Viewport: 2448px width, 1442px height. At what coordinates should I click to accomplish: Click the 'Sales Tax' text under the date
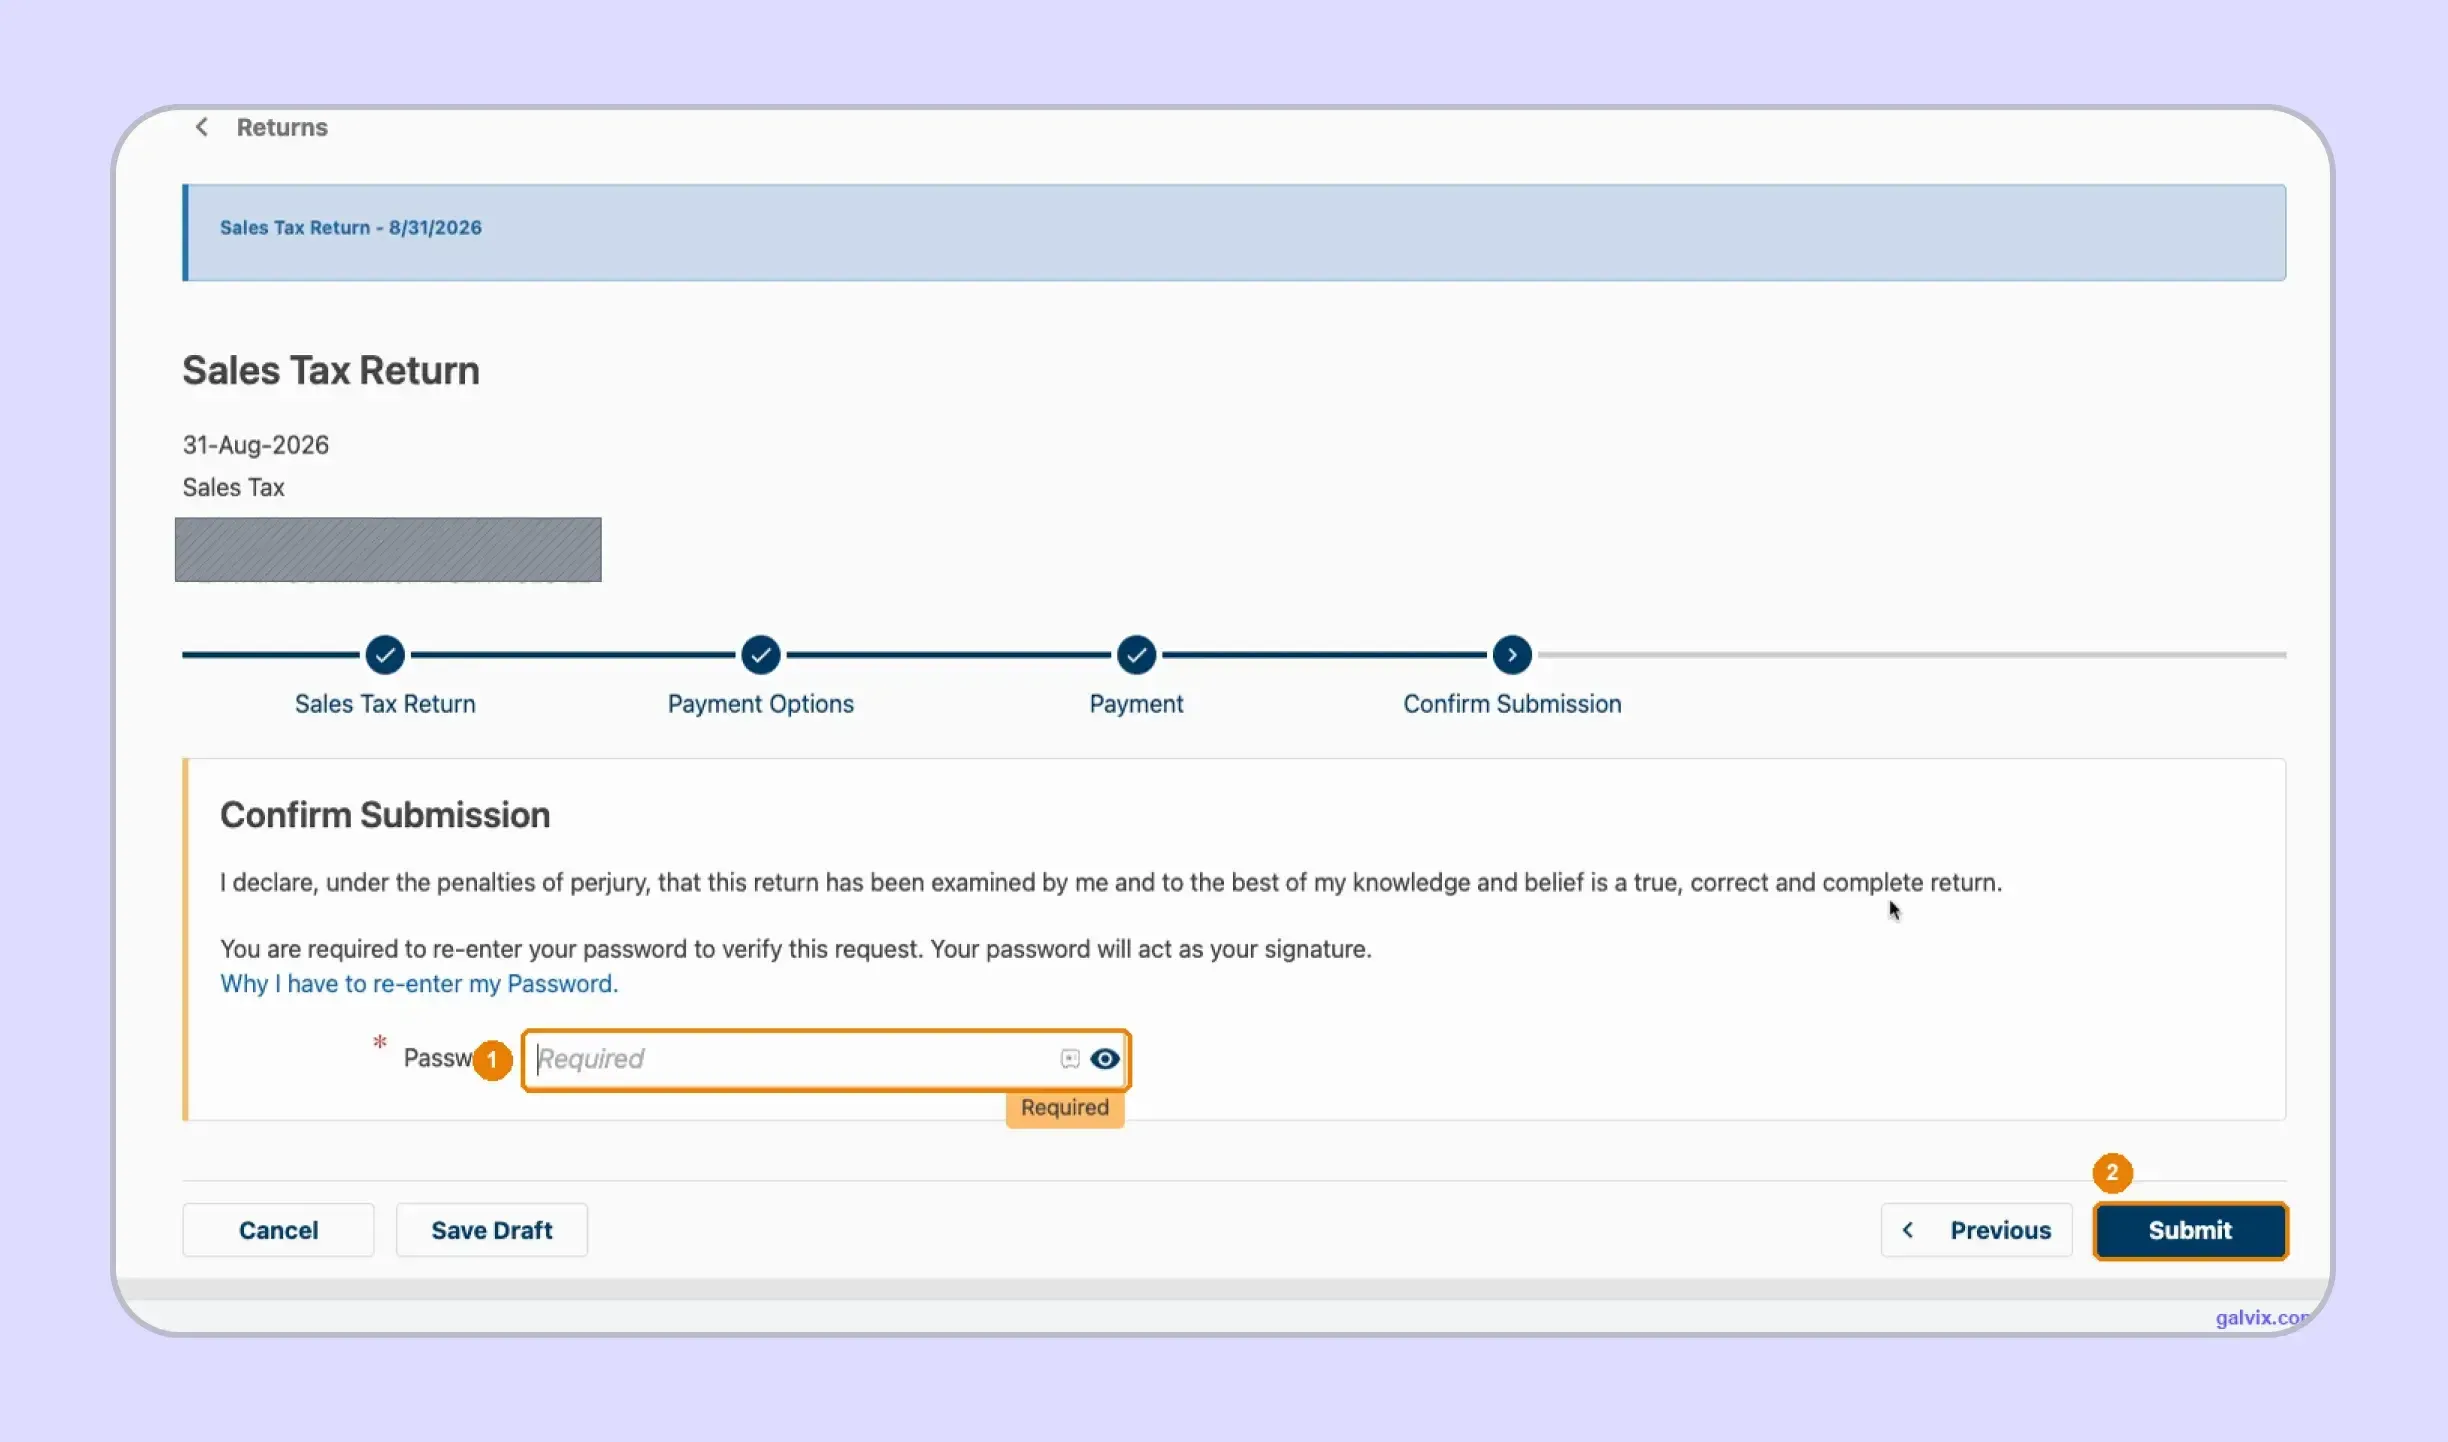pyautogui.click(x=233, y=487)
